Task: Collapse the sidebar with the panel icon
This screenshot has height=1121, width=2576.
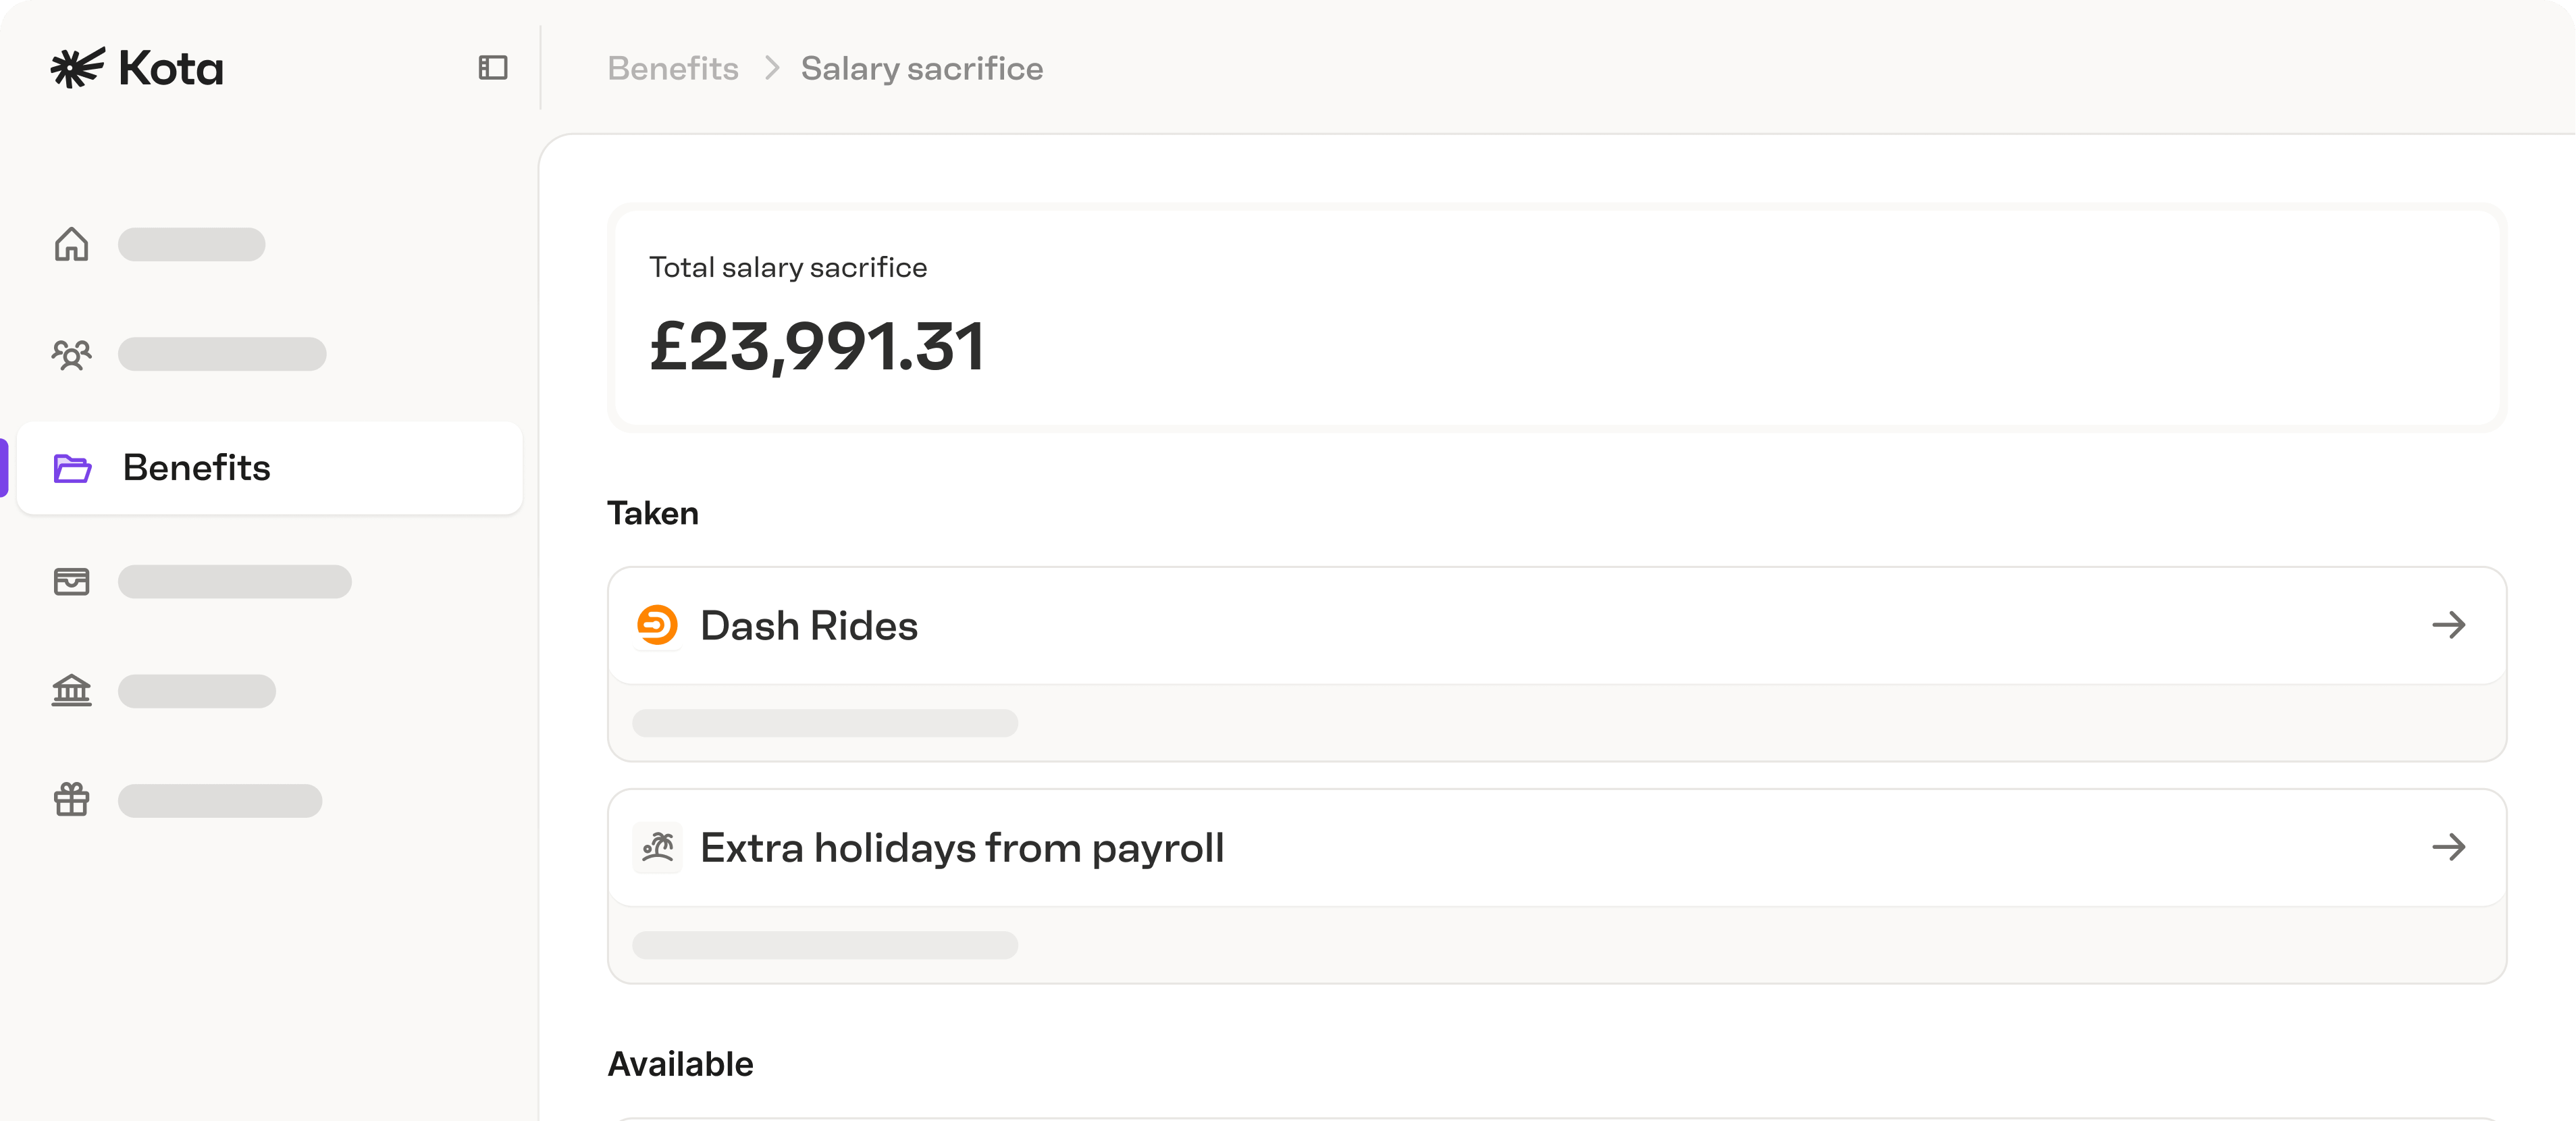Action: 493,68
